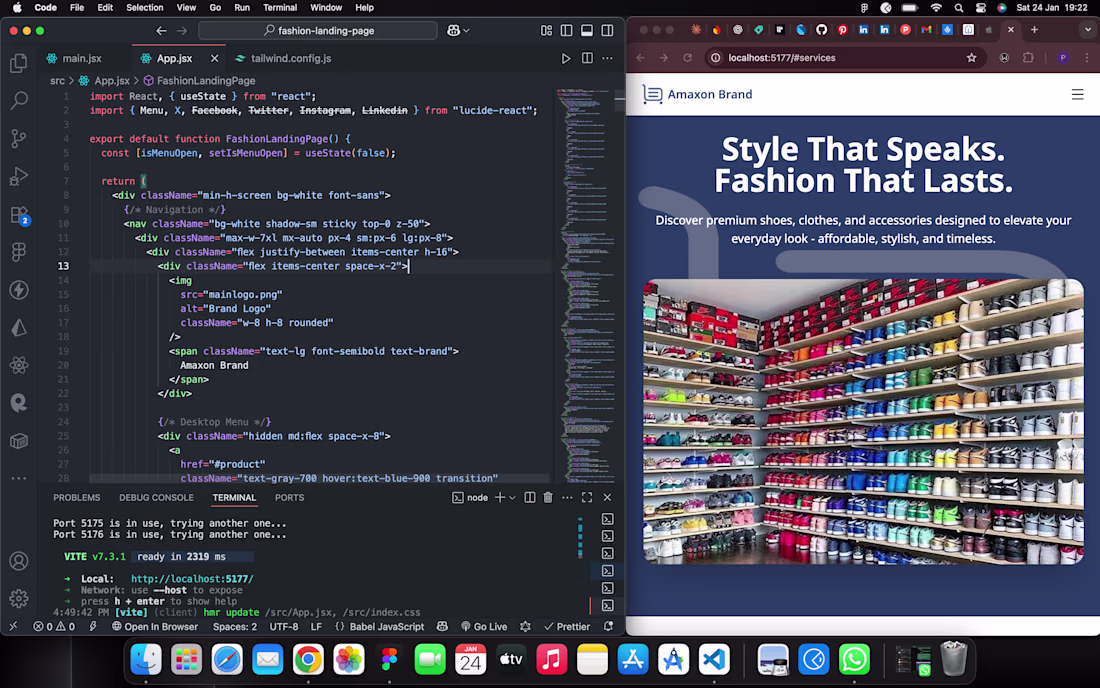Open the hamburger menu on Amaxon Brand page
The width and height of the screenshot is (1100, 688).
pyautogui.click(x=1077, y=95)
